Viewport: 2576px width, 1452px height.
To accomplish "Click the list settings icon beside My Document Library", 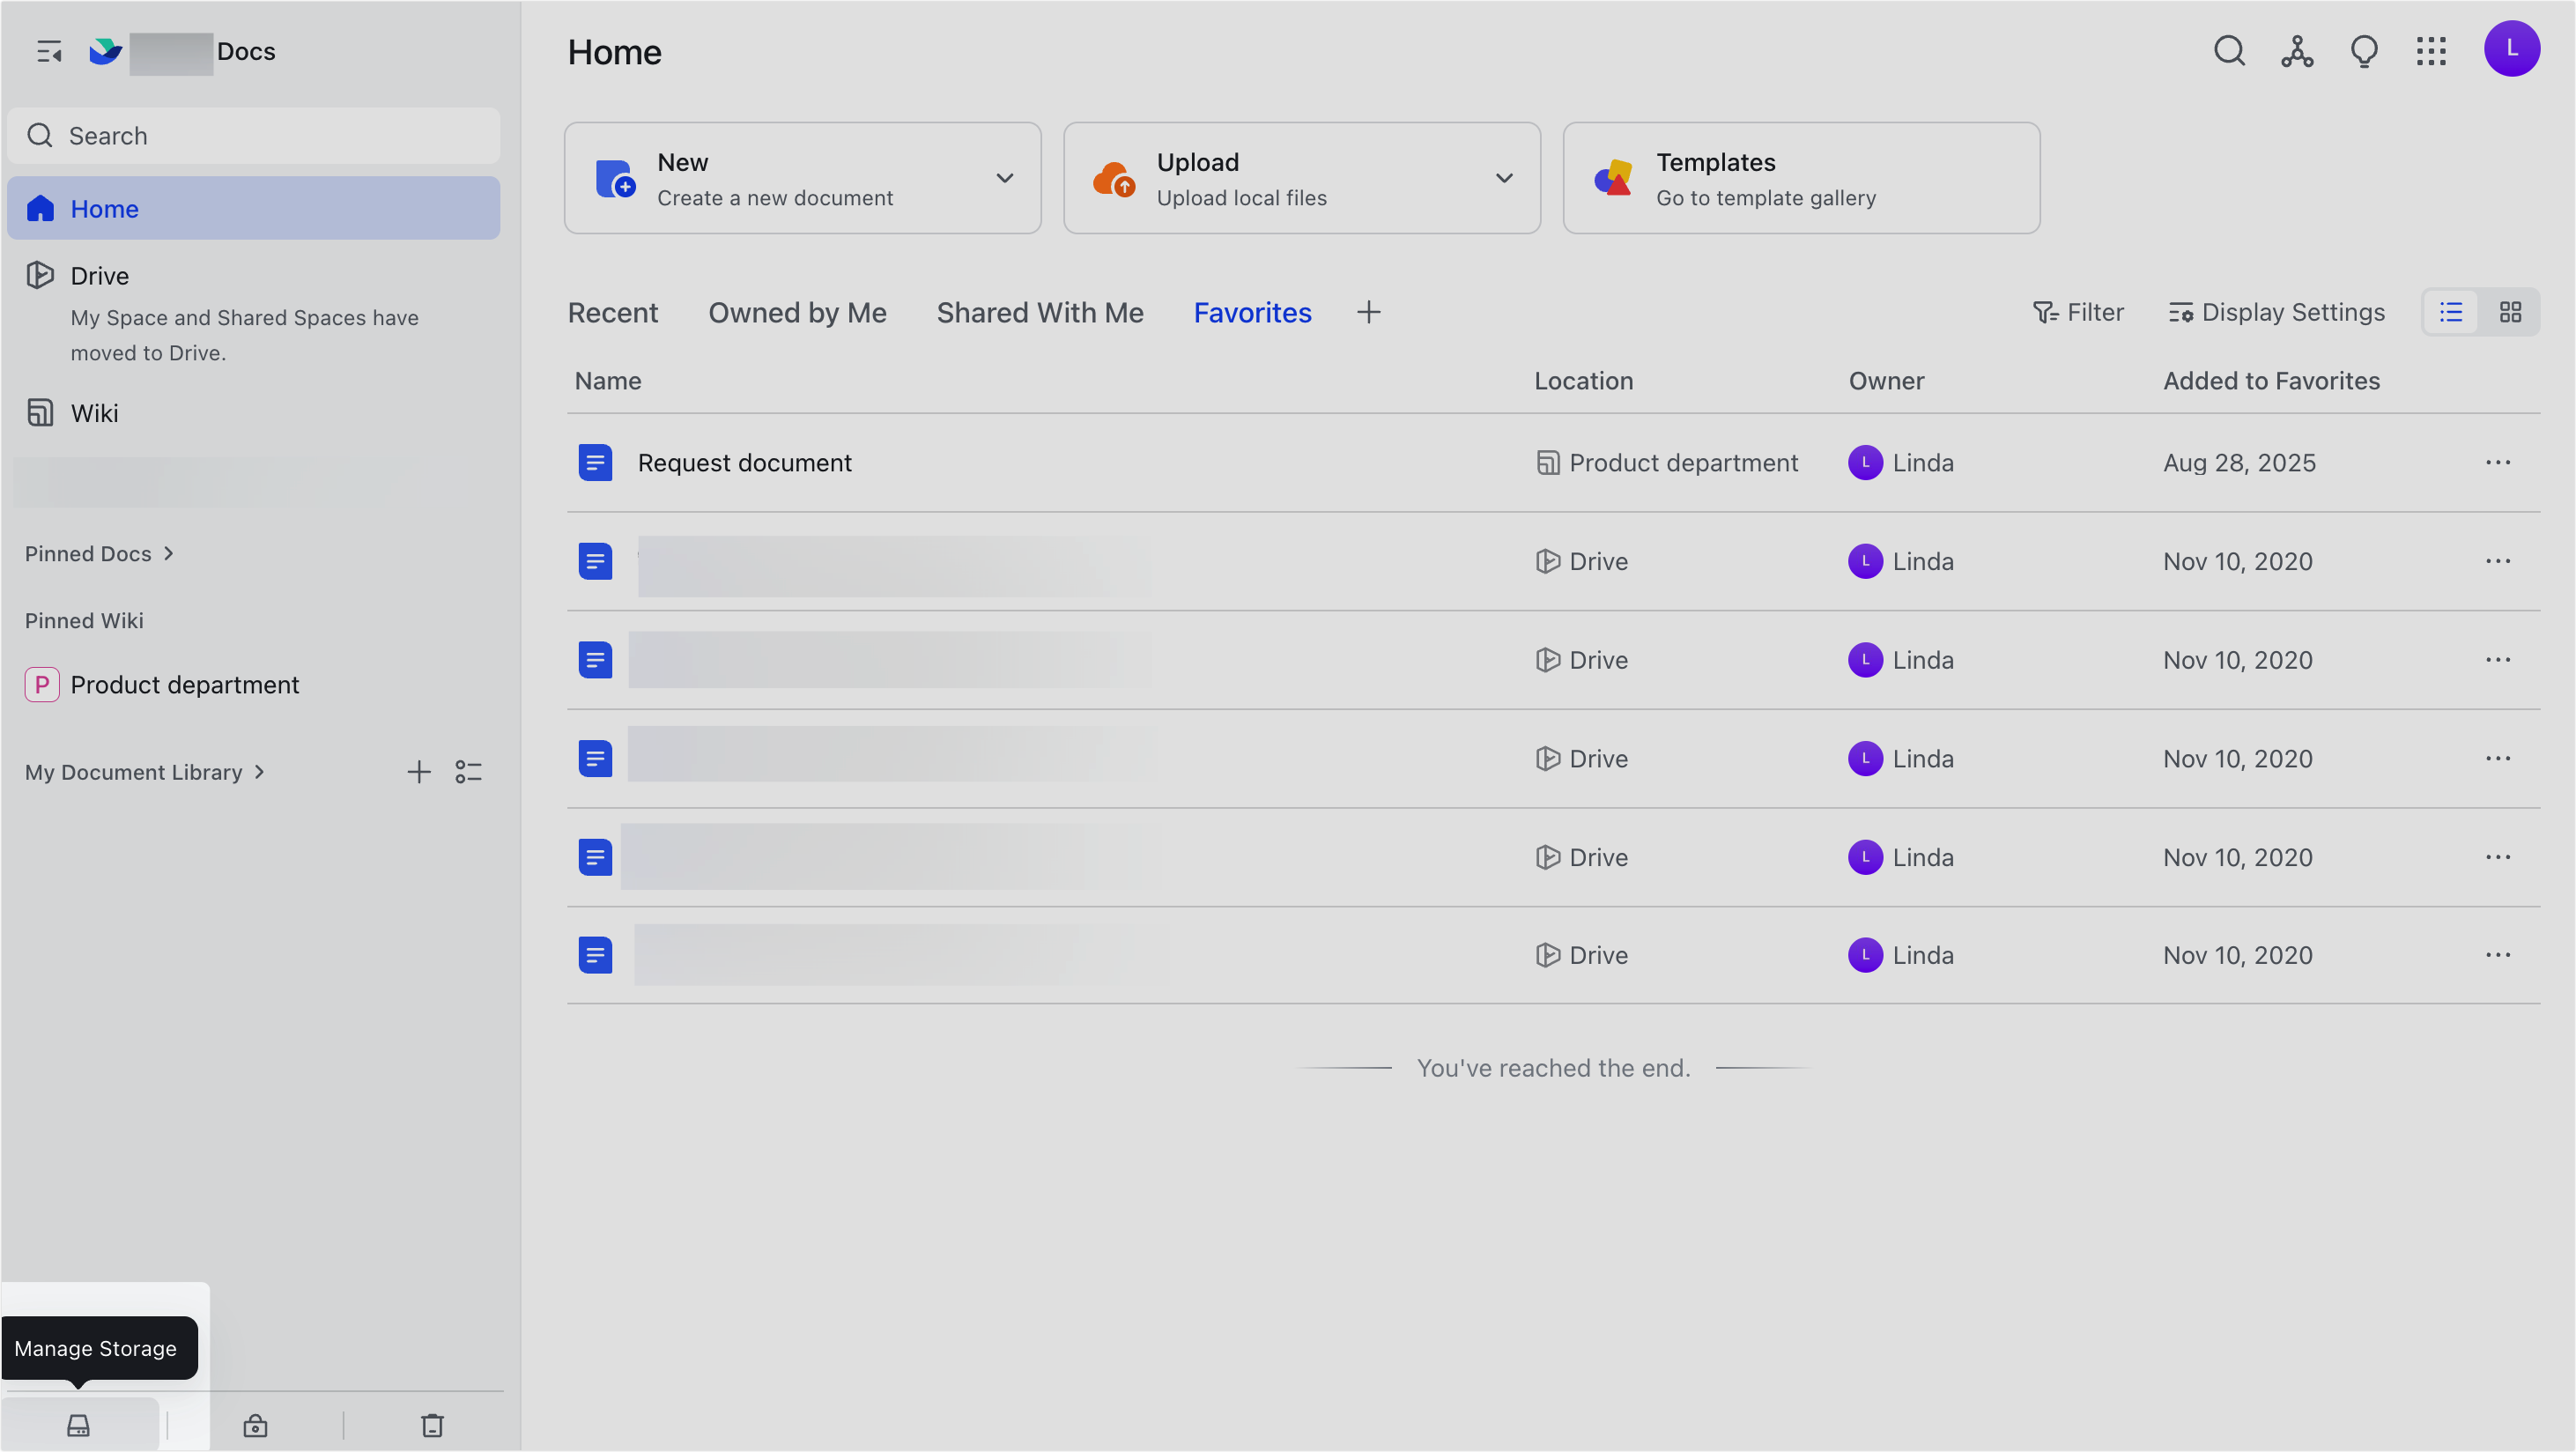I will pos(468,772).
